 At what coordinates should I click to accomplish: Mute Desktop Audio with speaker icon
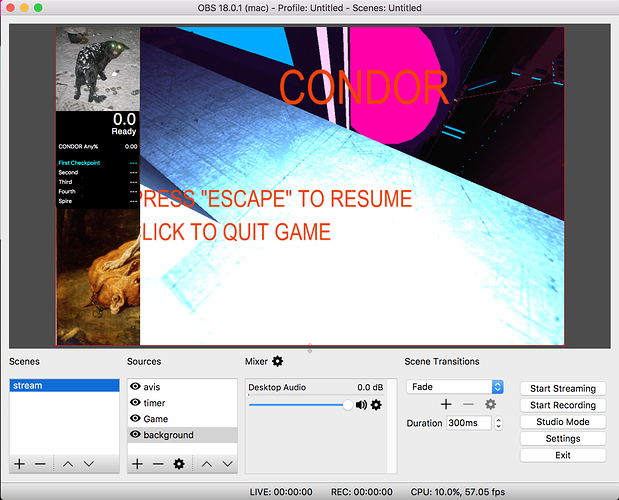(361, 405)
